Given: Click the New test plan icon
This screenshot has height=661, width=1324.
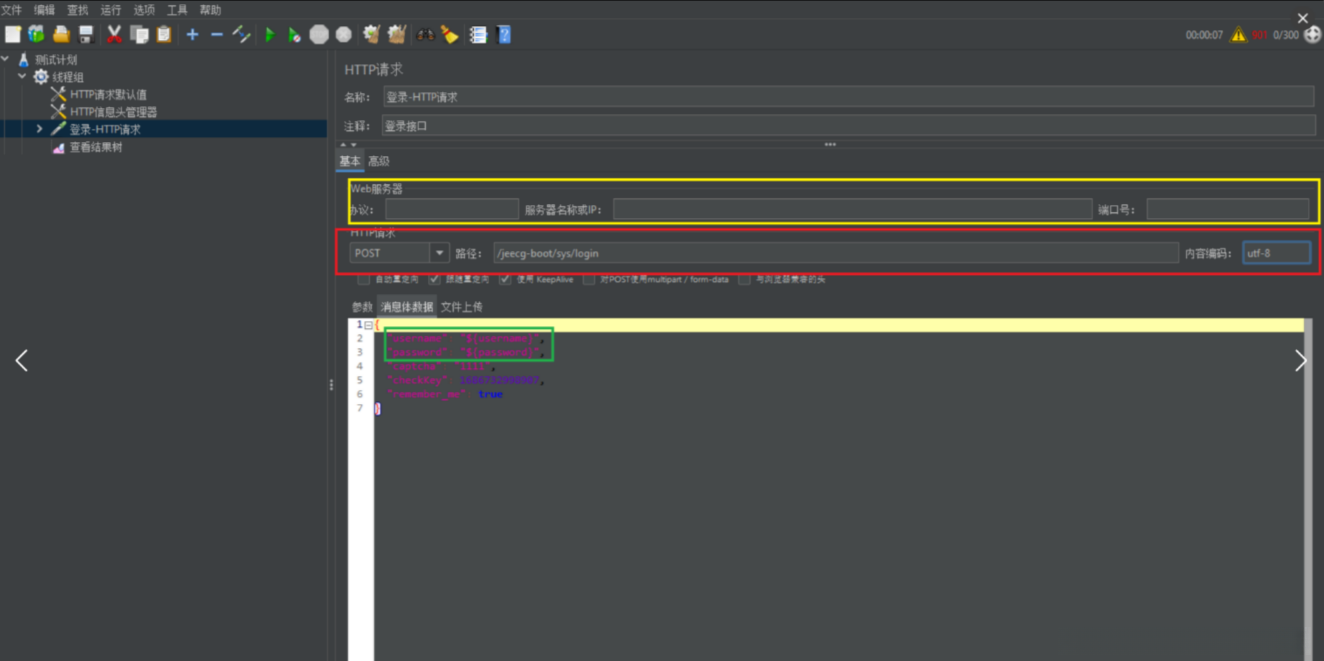Looking at the screenshot, I should [13, 35].
